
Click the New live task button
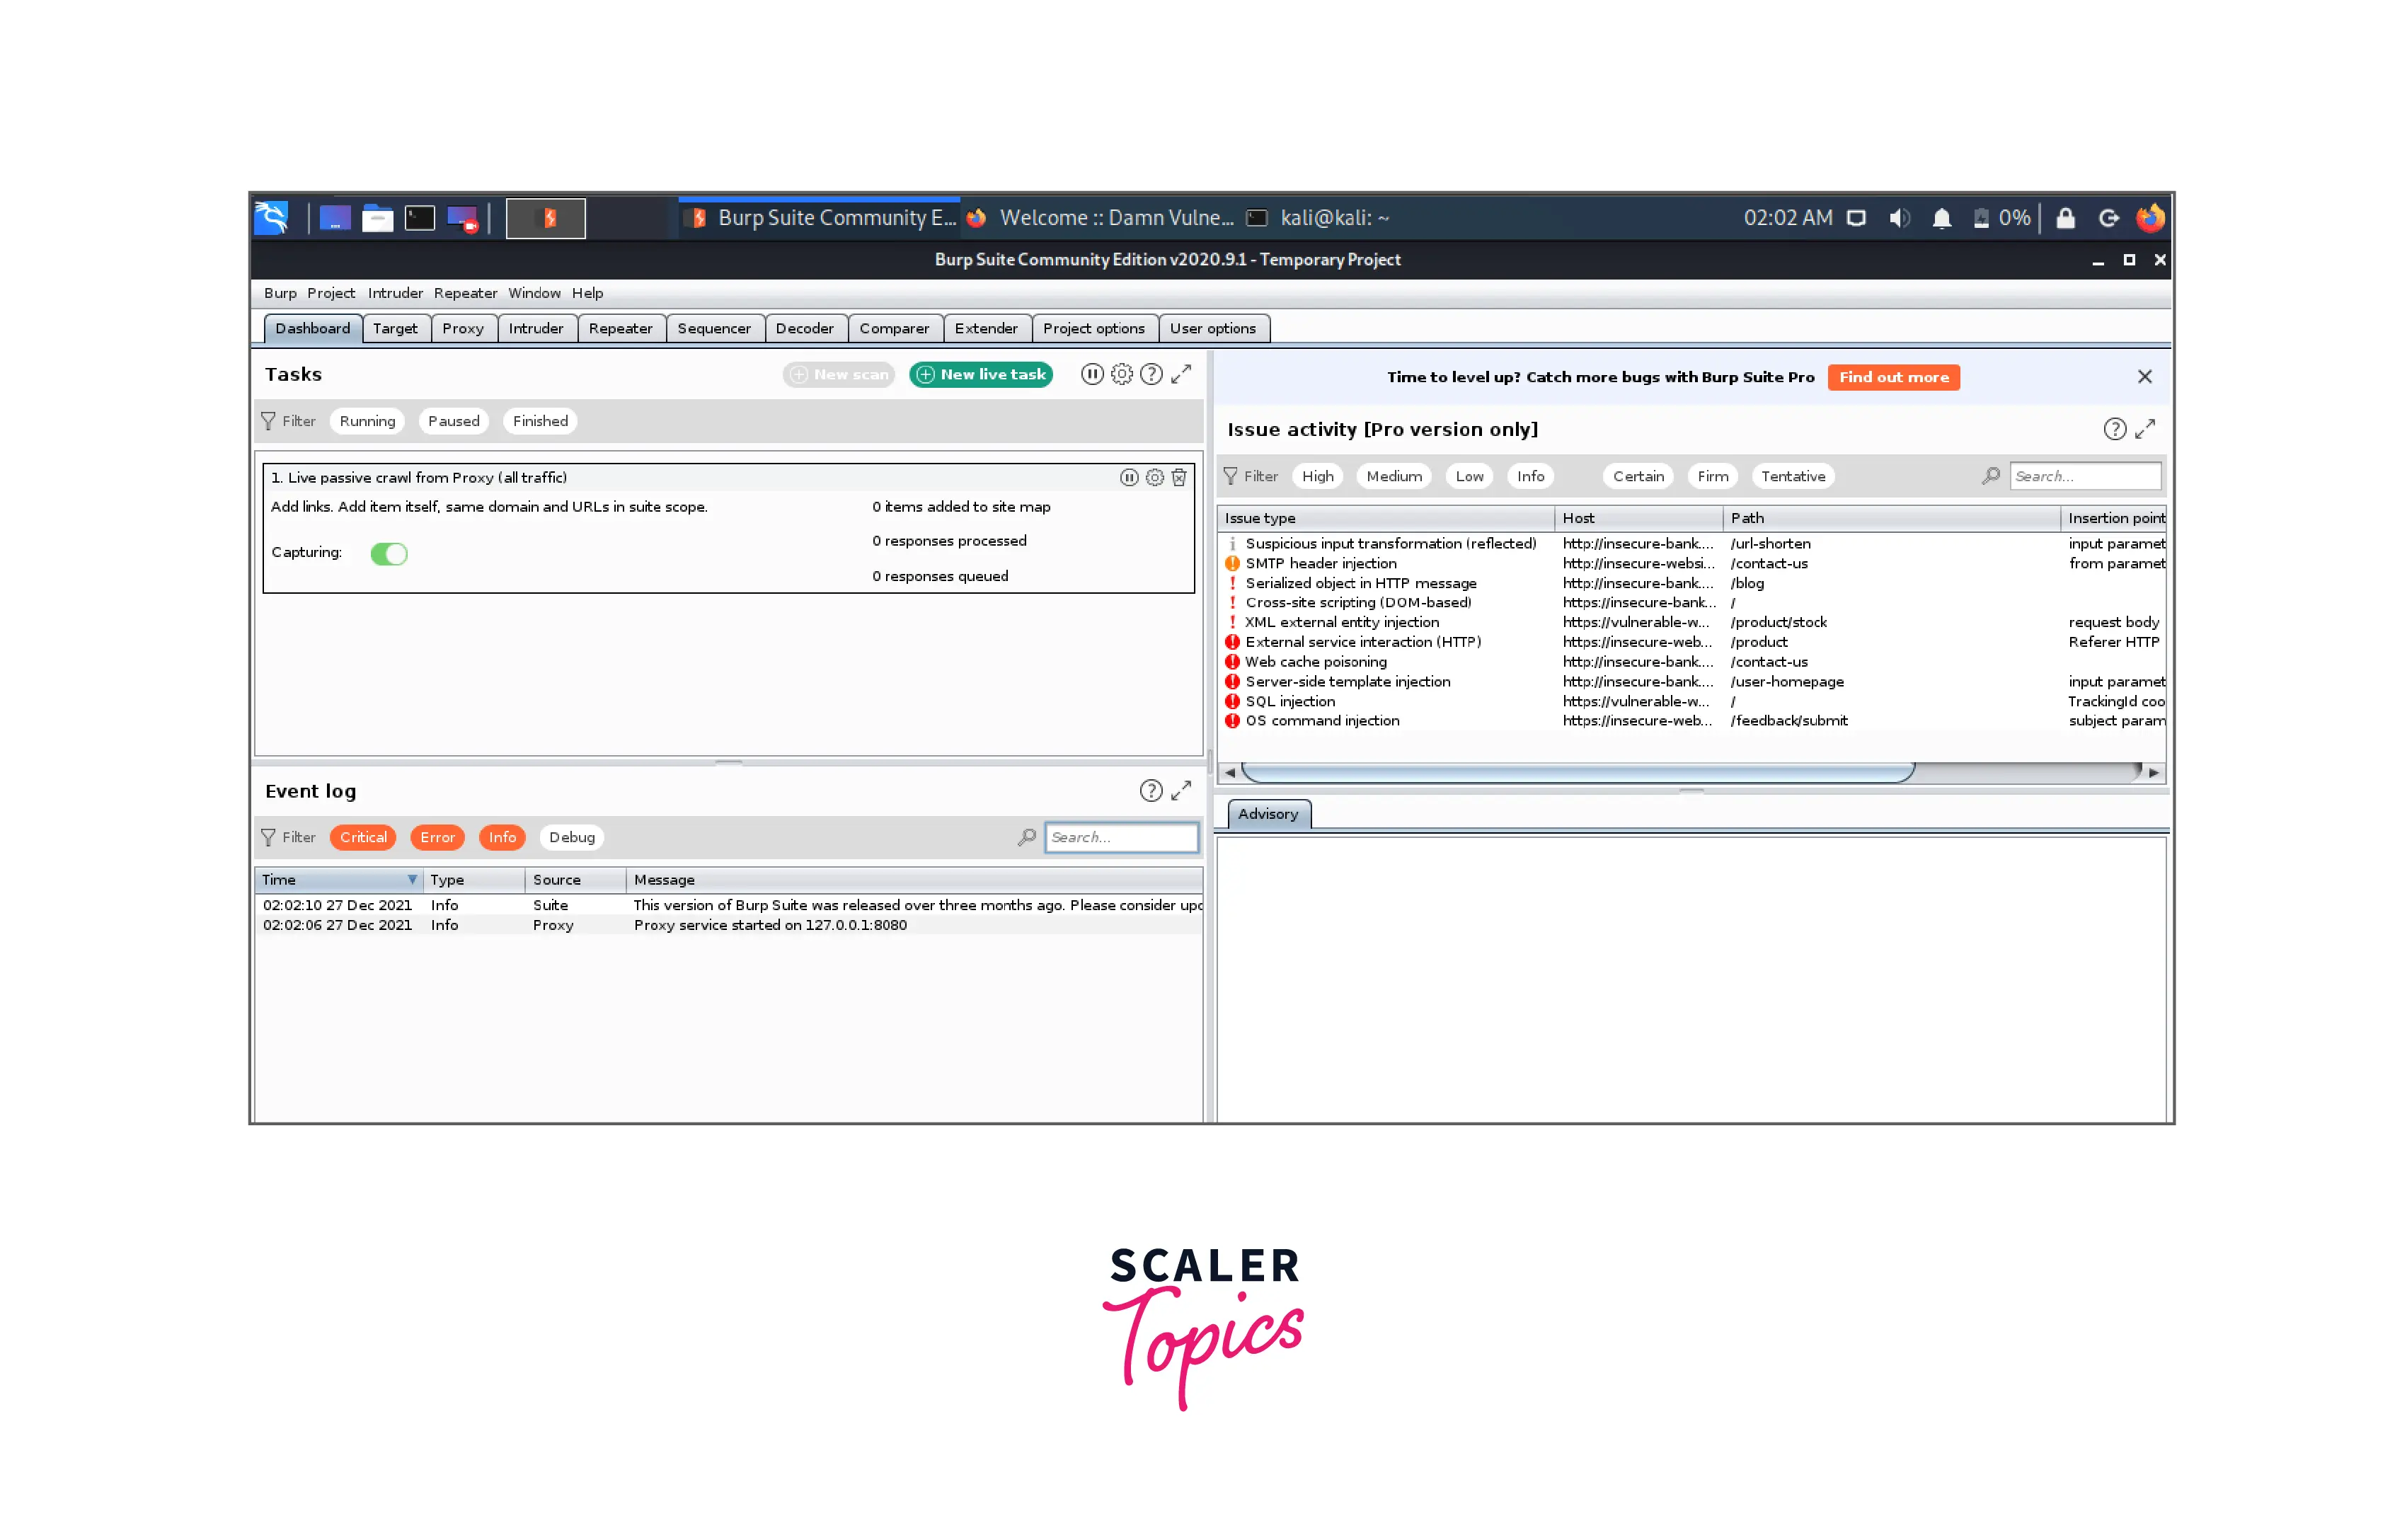(980, 374)
